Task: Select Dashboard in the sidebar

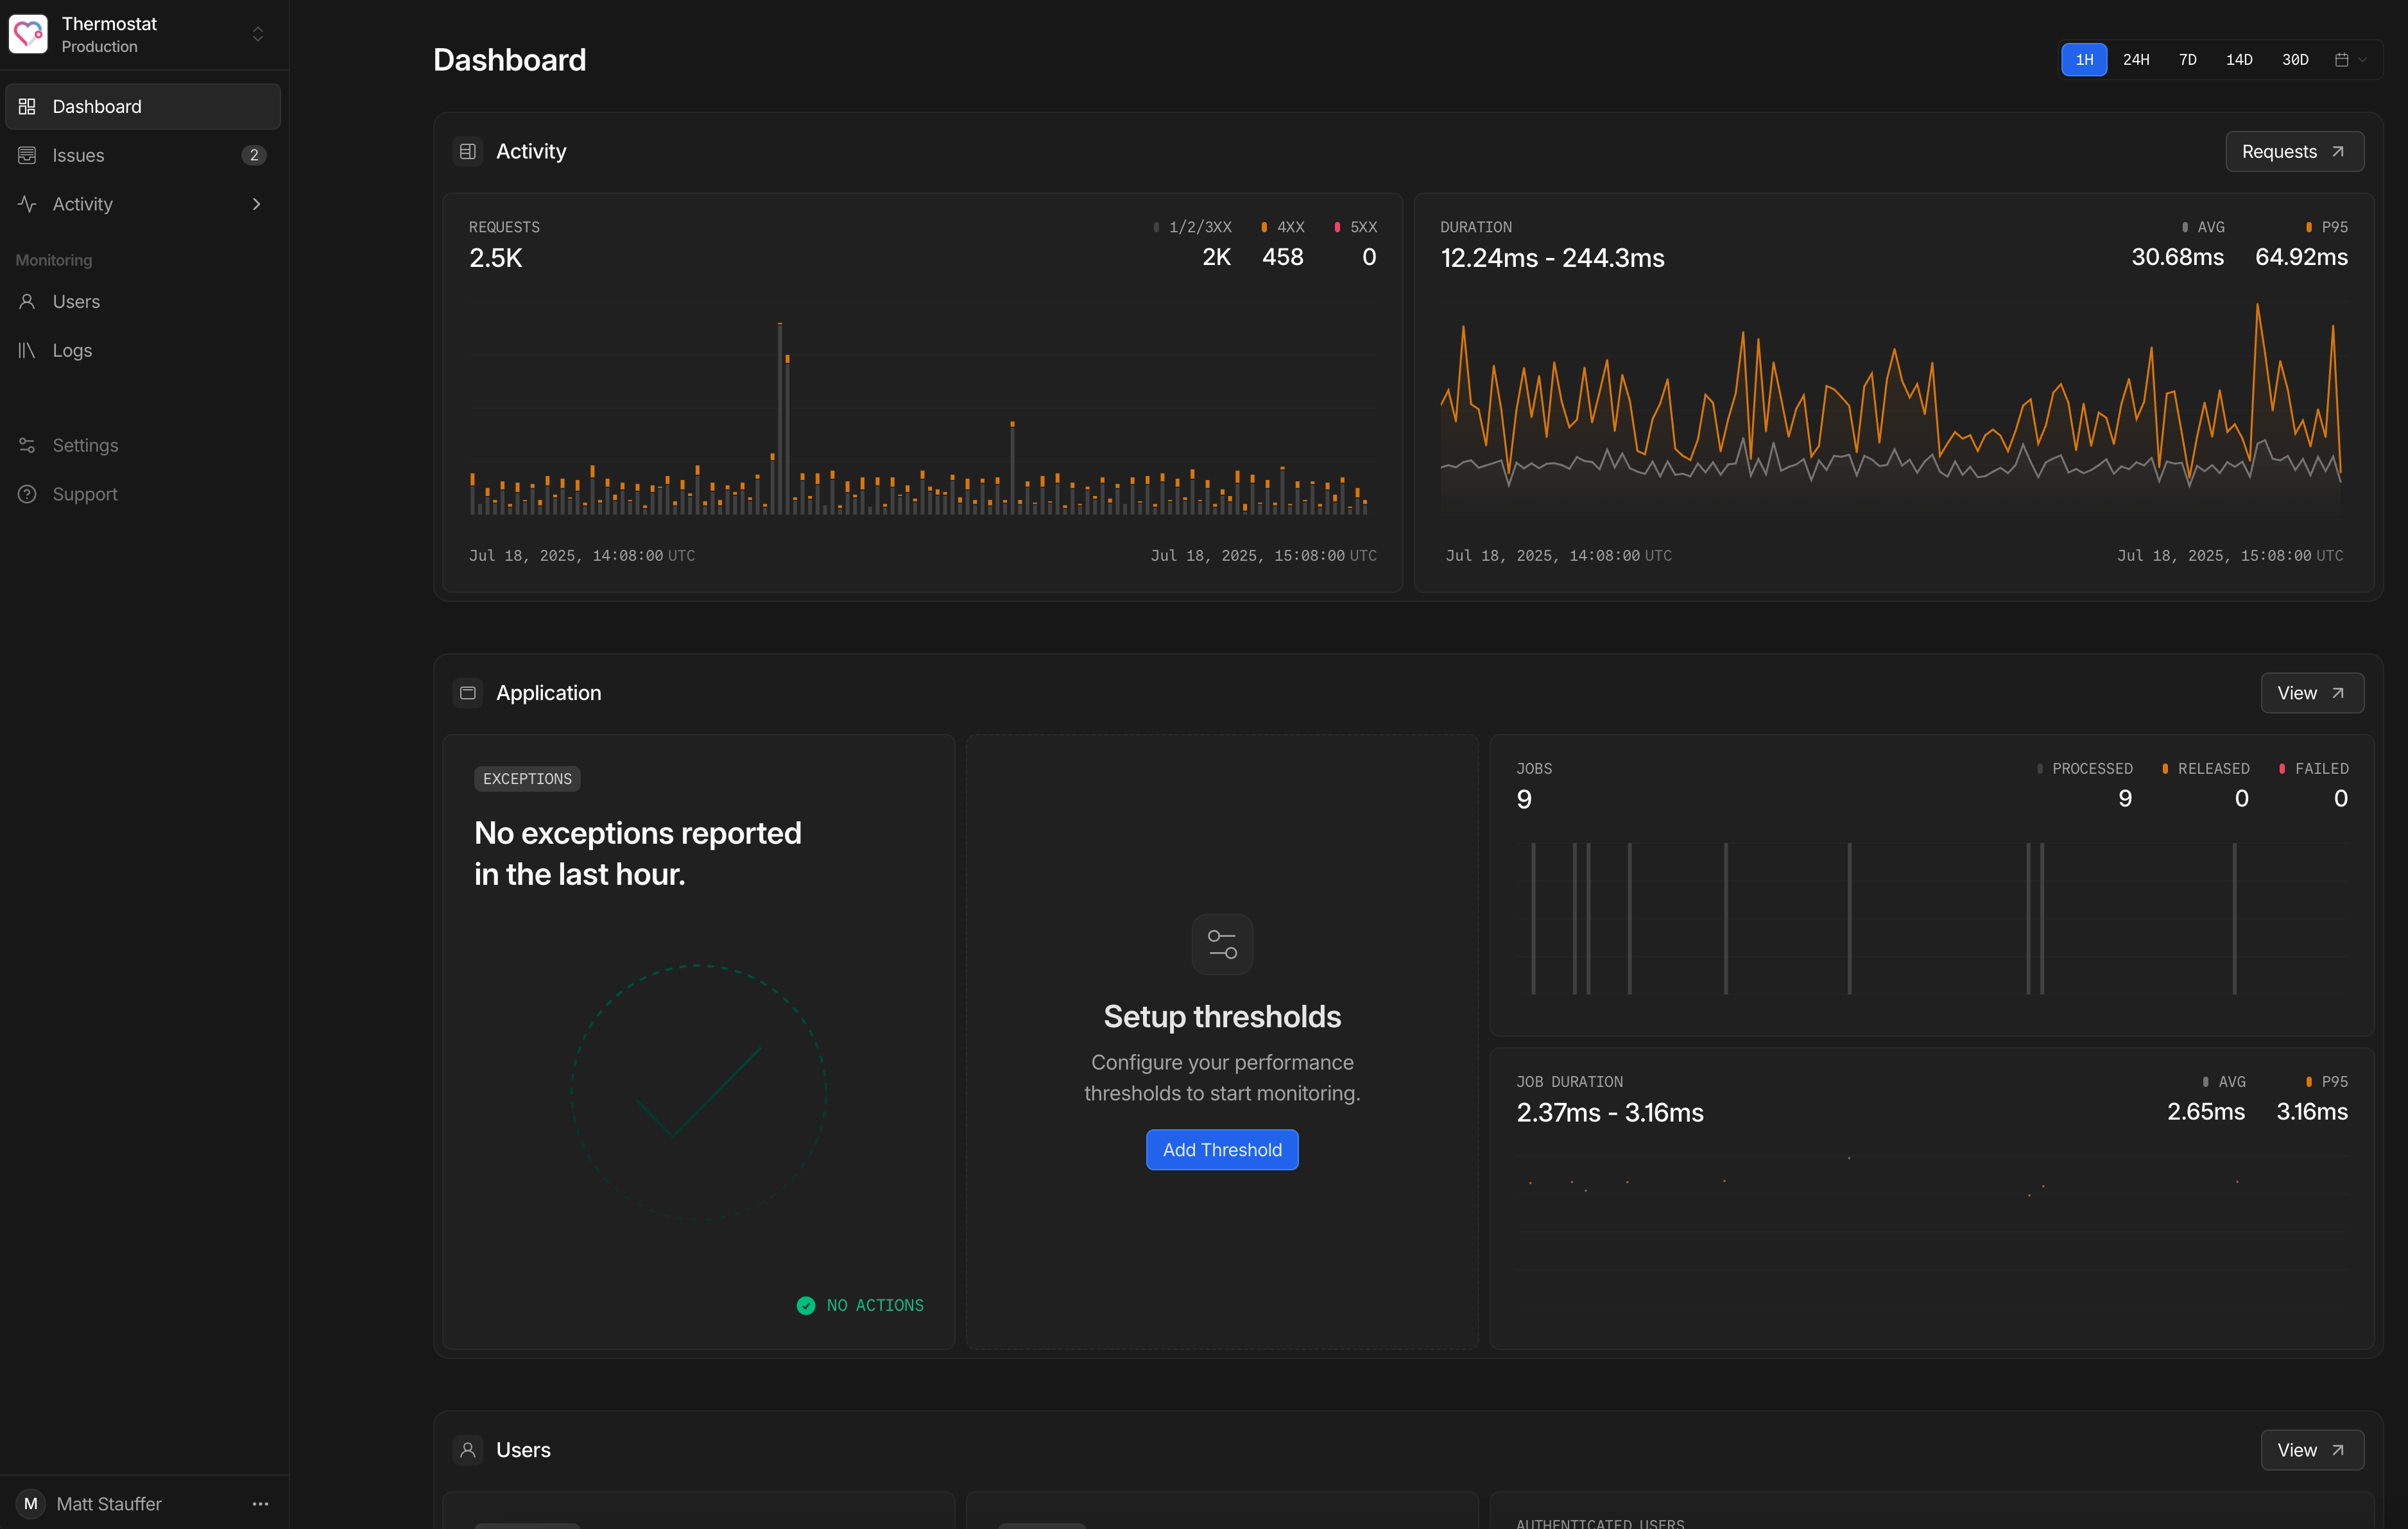Action: click(96, 107)
